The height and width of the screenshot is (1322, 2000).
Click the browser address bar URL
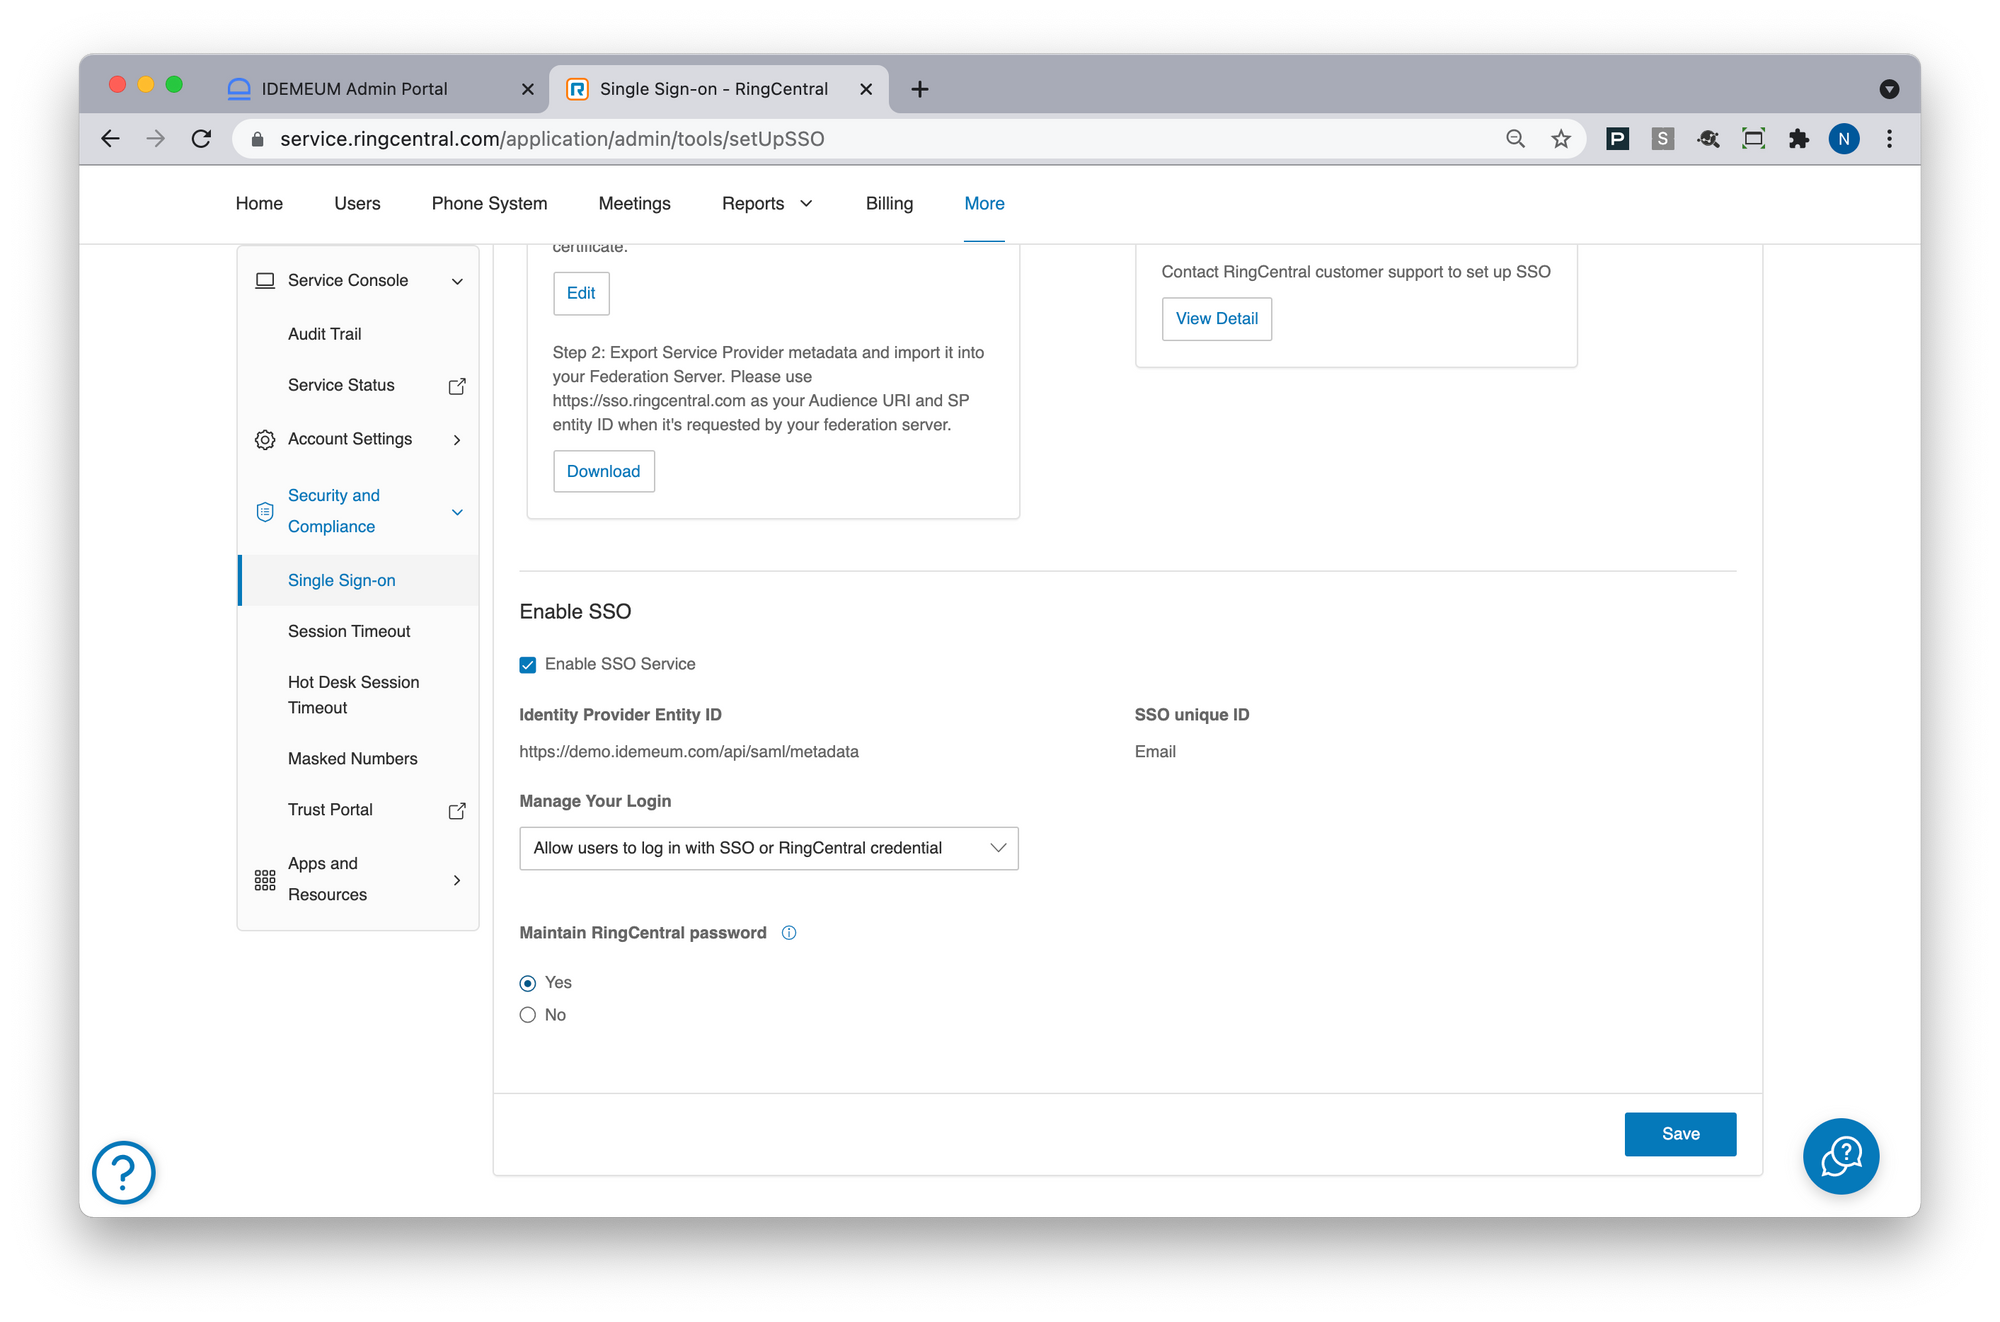pos(552,139)
